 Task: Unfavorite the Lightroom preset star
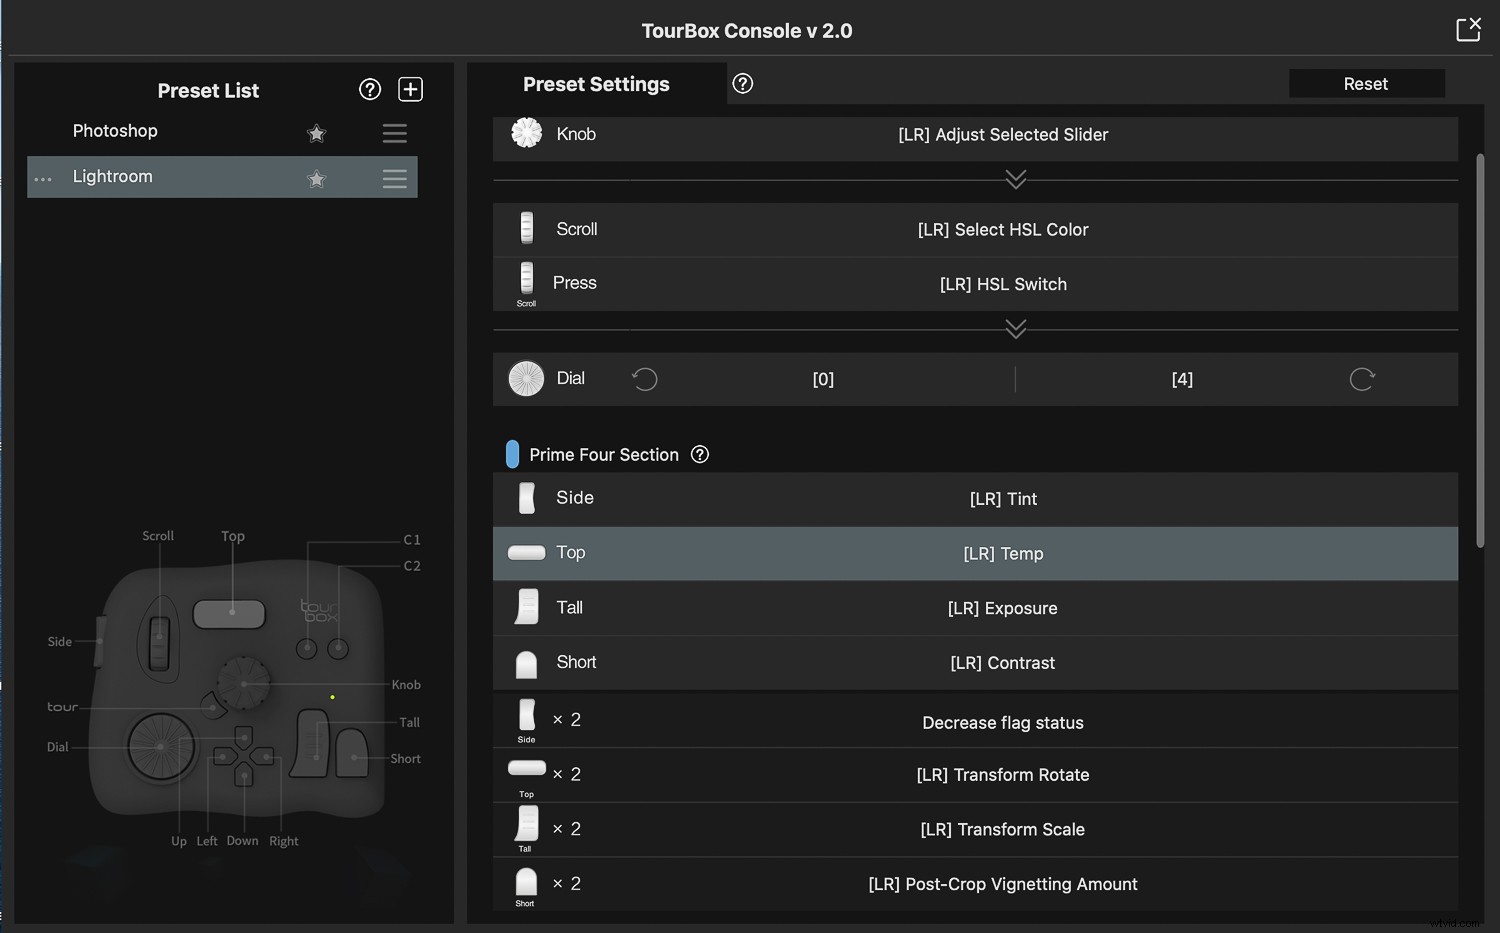click(x=317, y=179)
